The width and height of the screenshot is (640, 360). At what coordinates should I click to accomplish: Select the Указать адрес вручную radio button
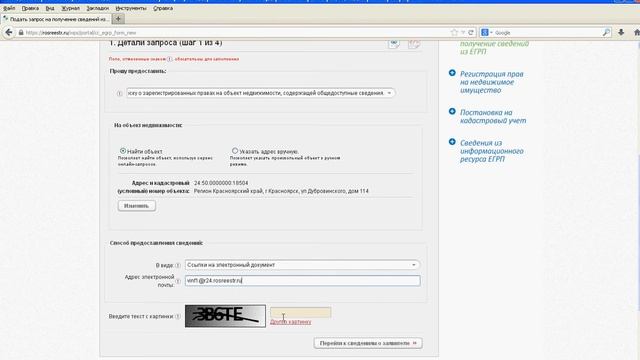point(235,151)
